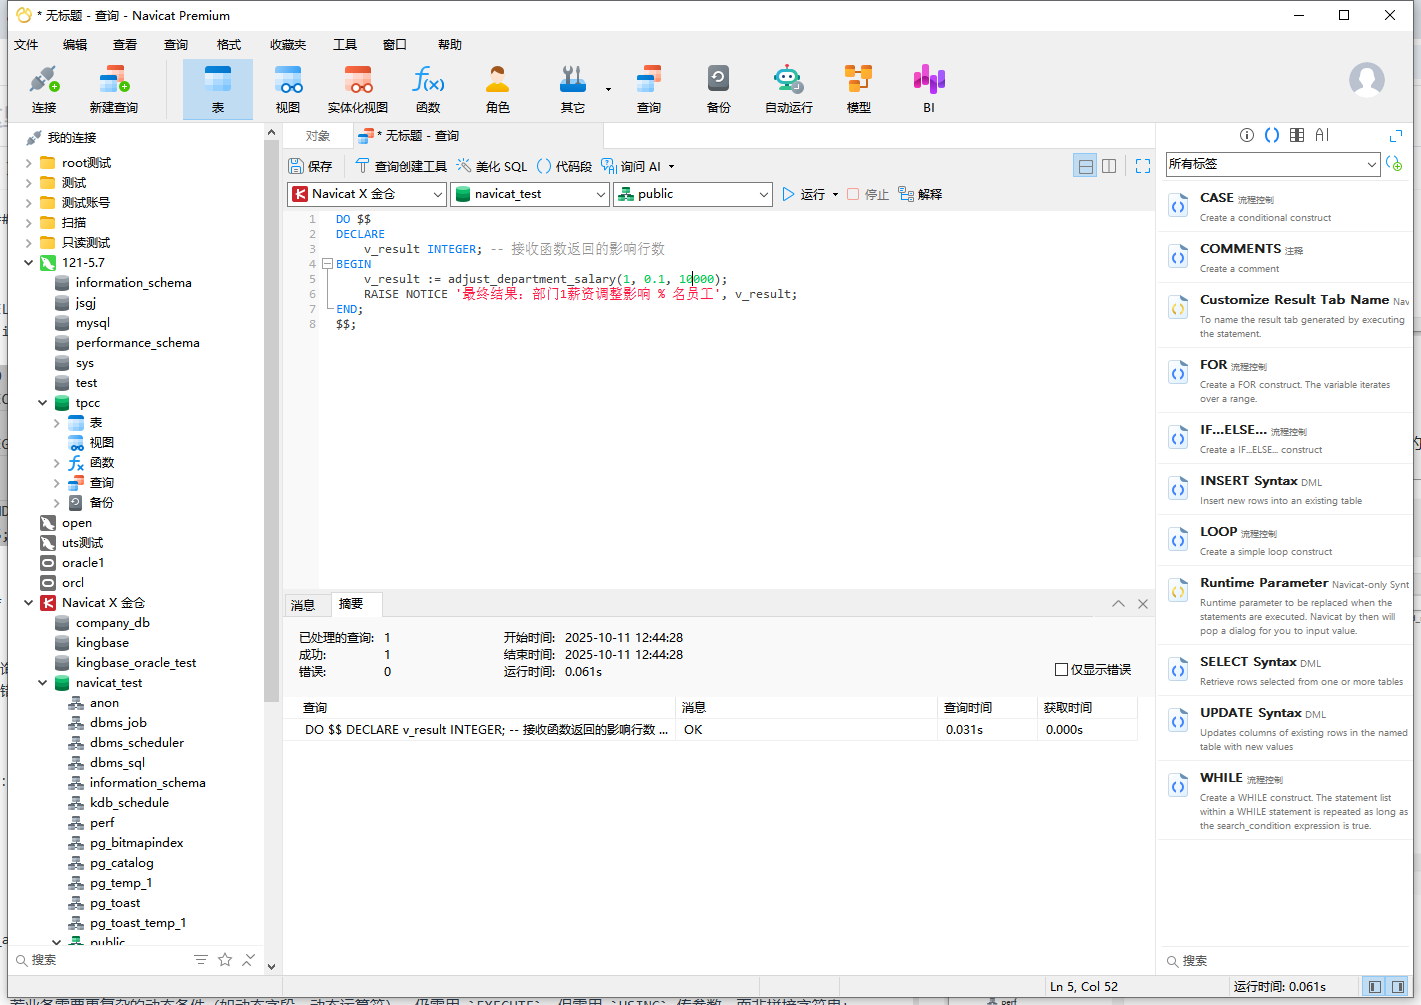Image resolution: width=1421 pixels, height=1005 pixels.
Task: Run the query with 运行
Action: click(x=804, y=194)
